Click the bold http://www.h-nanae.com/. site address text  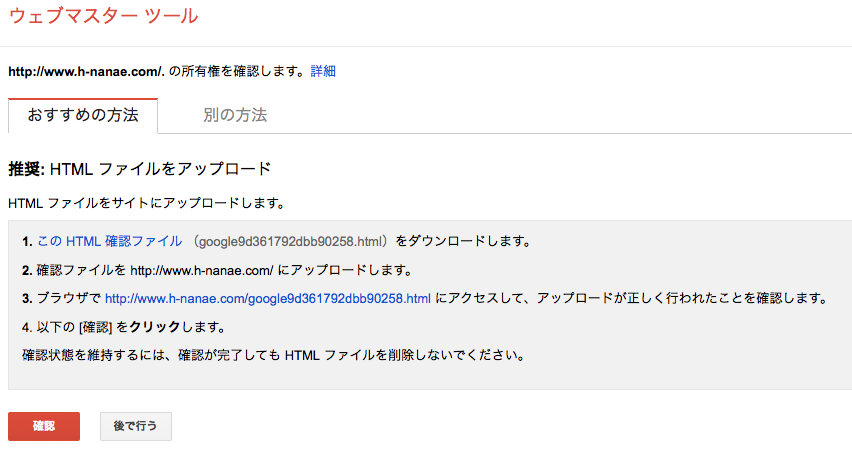click(x=86, y=71)
